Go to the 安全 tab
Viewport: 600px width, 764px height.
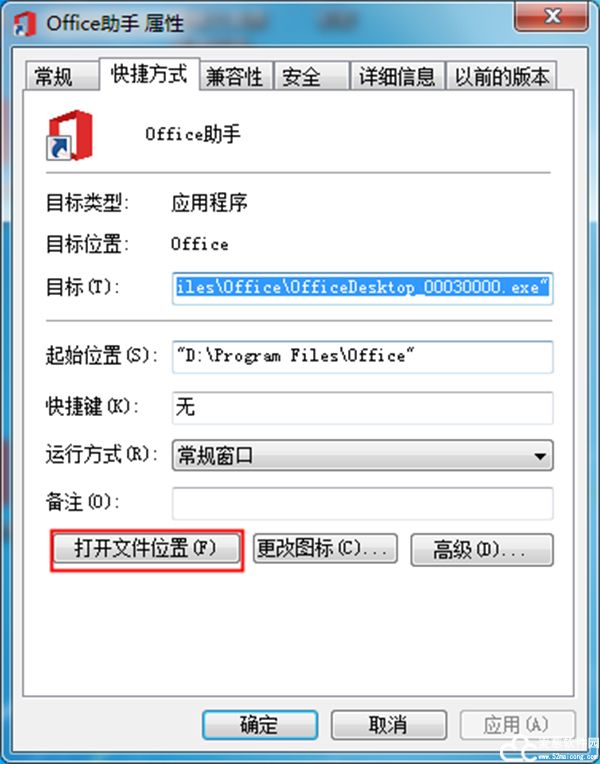[311, 76]
